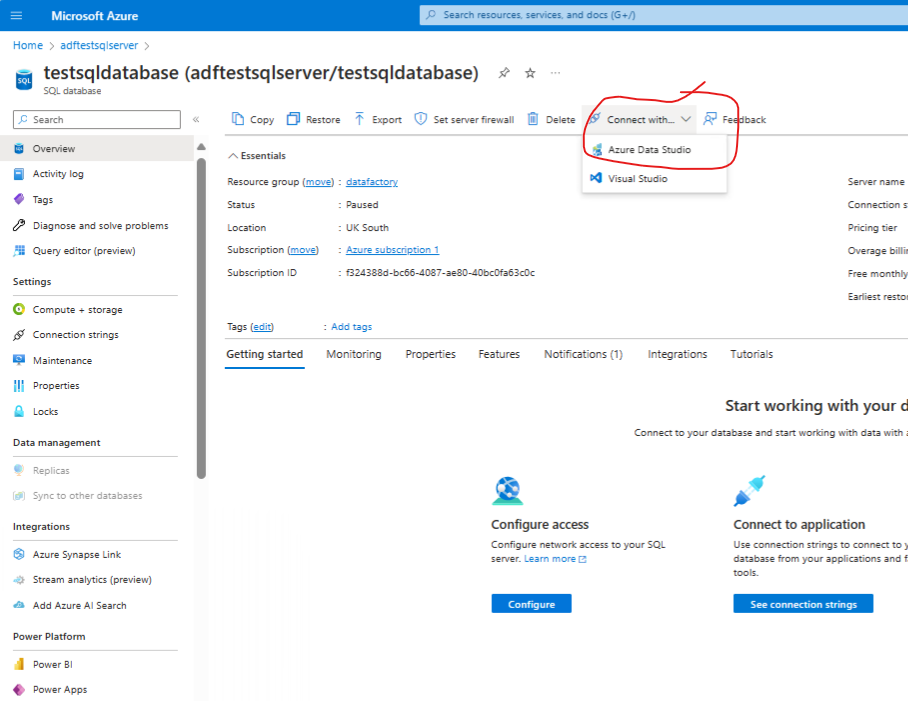Viewport: 908px width, 701px height.
Task: Click the Delete trash can icon
Action: click(533, 119)
